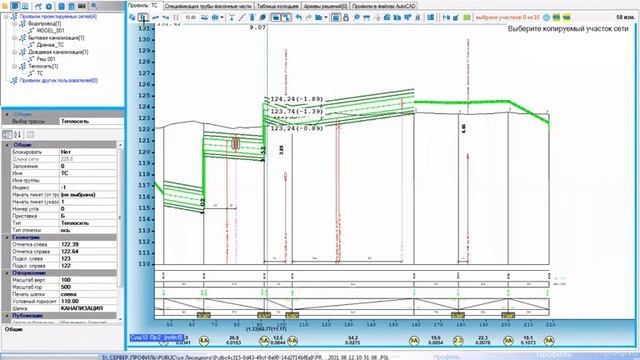Click the diagonal line draw tool in the toolbar
This screenshot has height=360, width=640.
242,18
